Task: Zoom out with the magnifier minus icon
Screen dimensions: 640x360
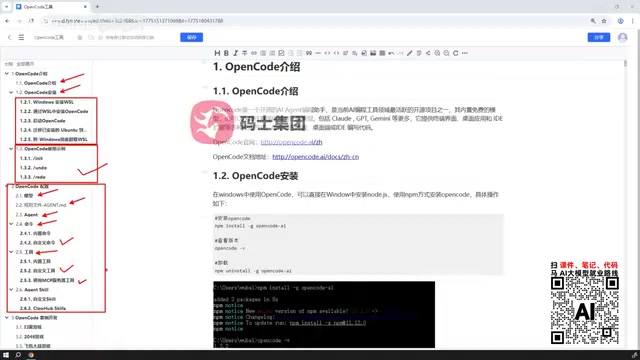Action: 446,53
